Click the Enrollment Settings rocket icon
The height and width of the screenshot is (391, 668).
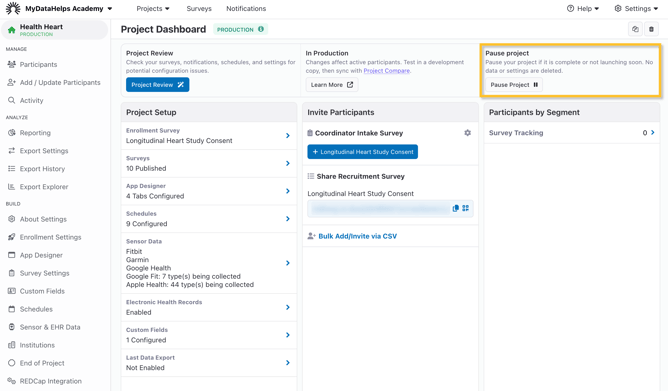click(12, 237)
